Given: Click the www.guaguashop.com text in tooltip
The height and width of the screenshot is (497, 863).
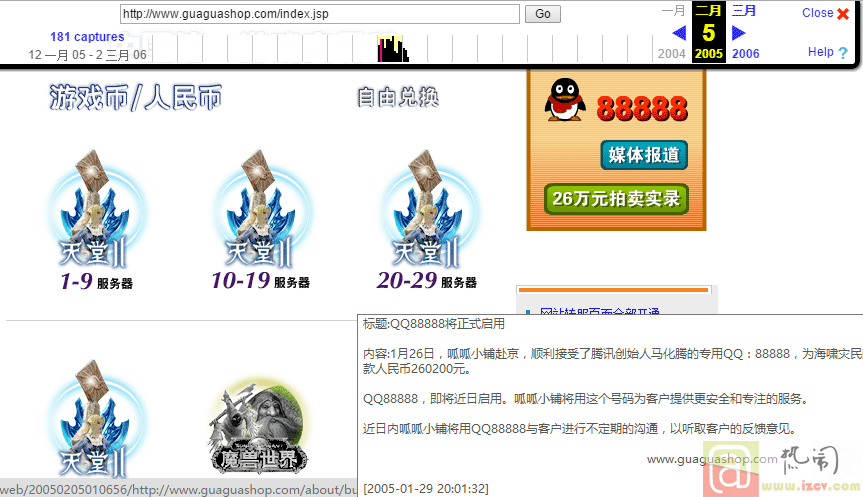Looking at the screenshot, I should (x=712, y=459).
